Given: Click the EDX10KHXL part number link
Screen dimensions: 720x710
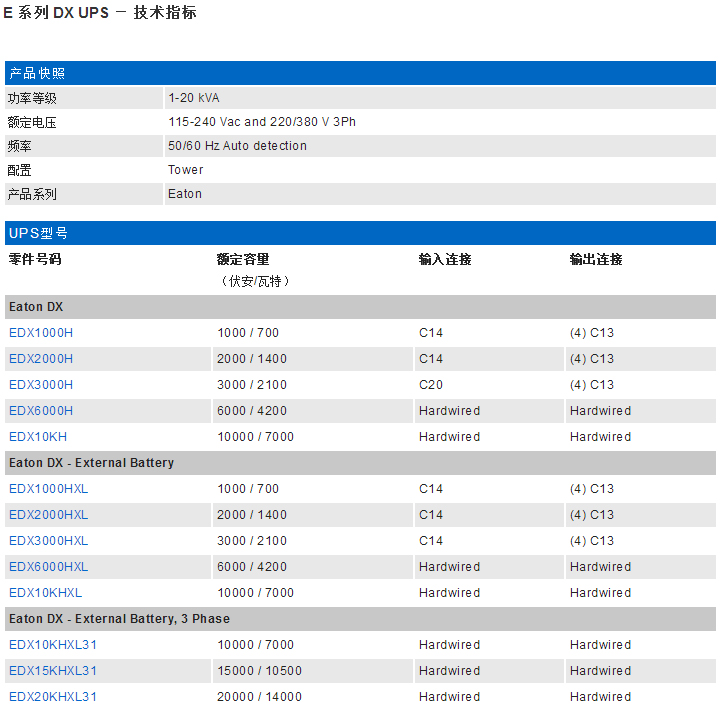Looking at the screenshot, I should (x=45, y=593).
